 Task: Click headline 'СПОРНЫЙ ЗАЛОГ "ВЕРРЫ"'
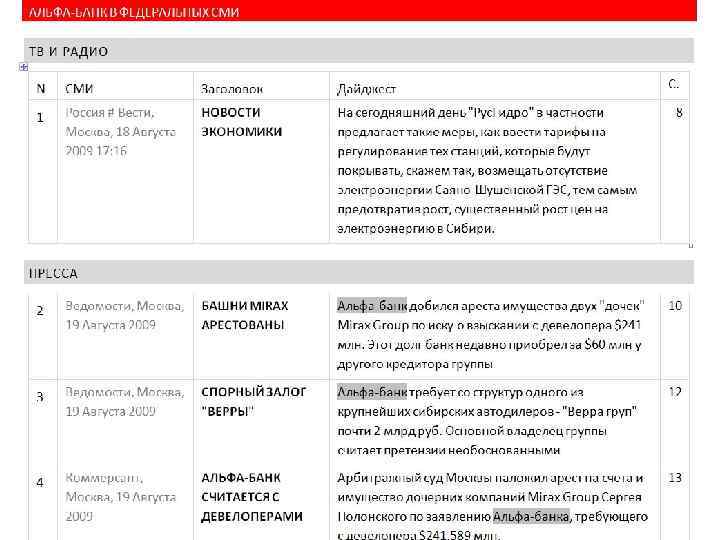coord(253,402)
